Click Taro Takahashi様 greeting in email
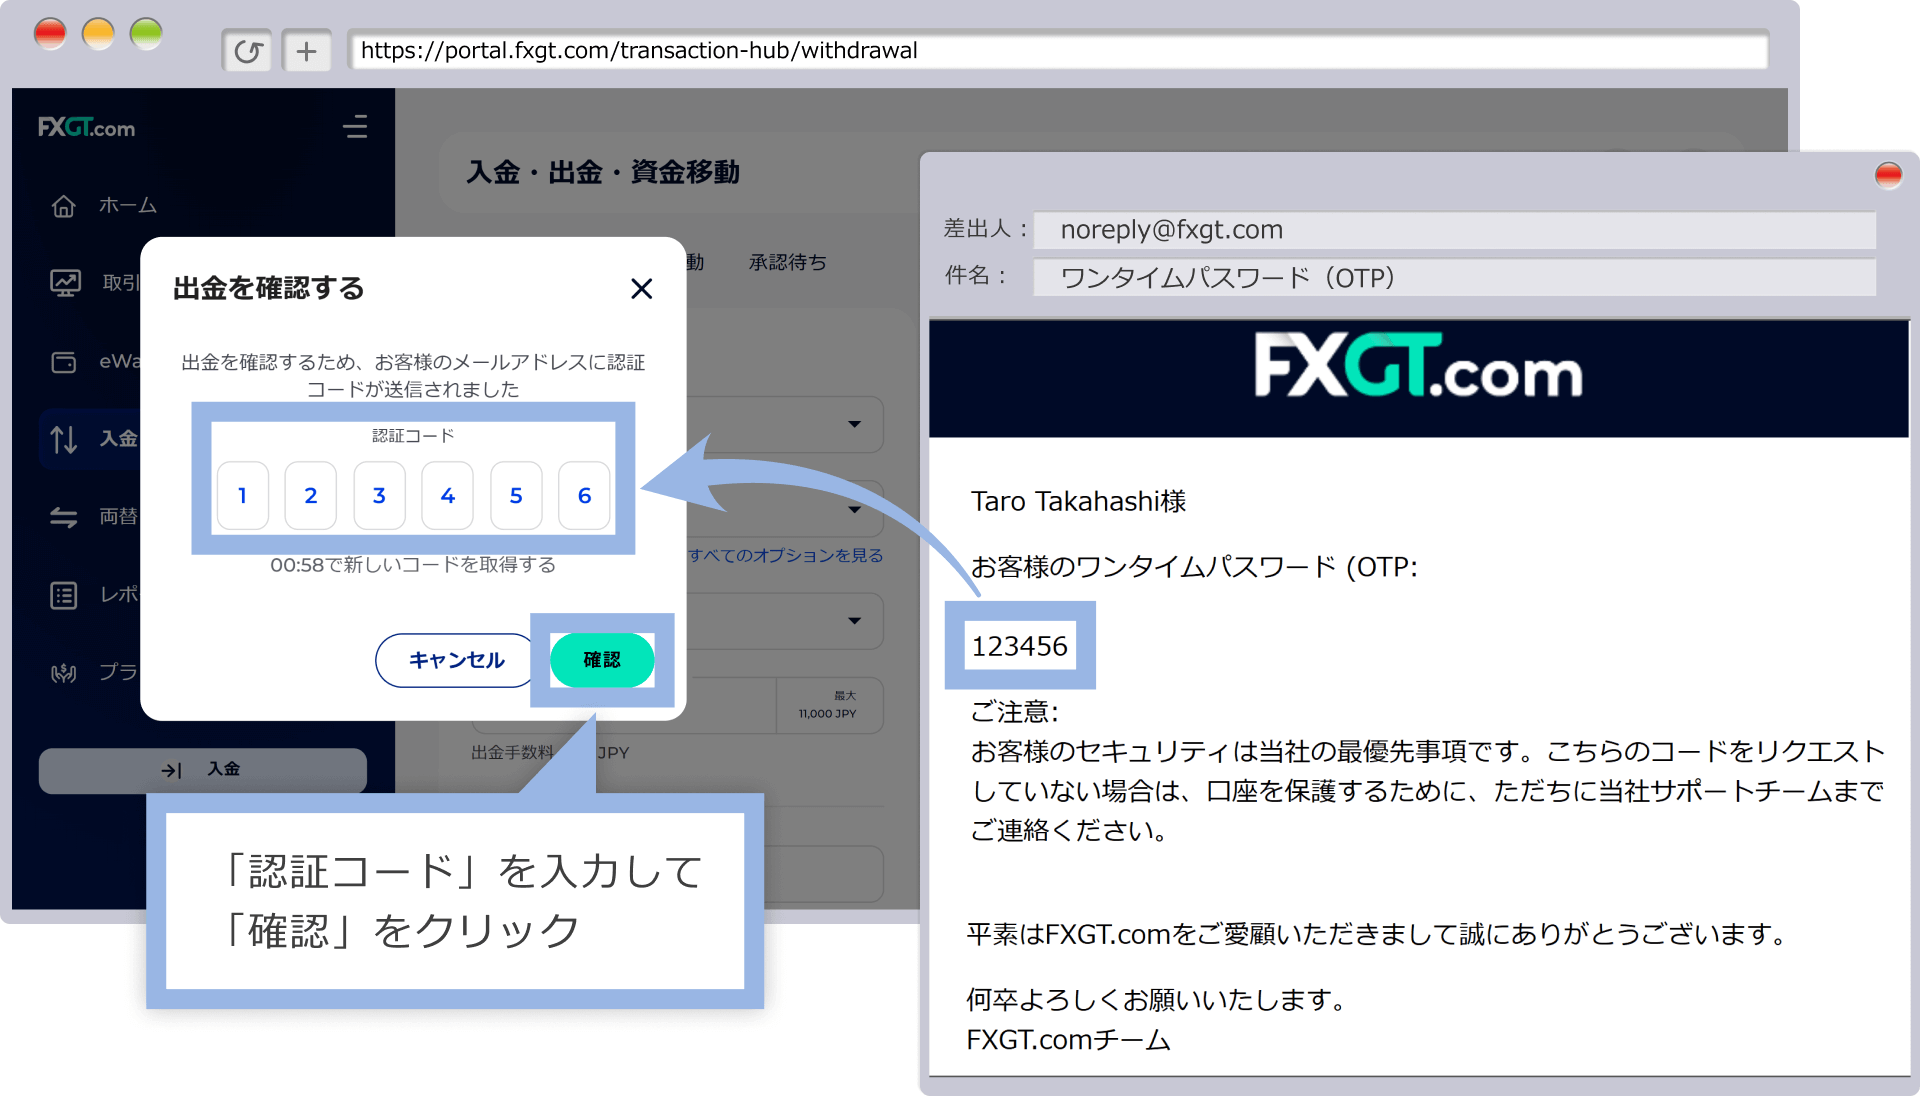Image resolution: width=1920 pixels, height=1096 pixels. (x=1078, y=501)
